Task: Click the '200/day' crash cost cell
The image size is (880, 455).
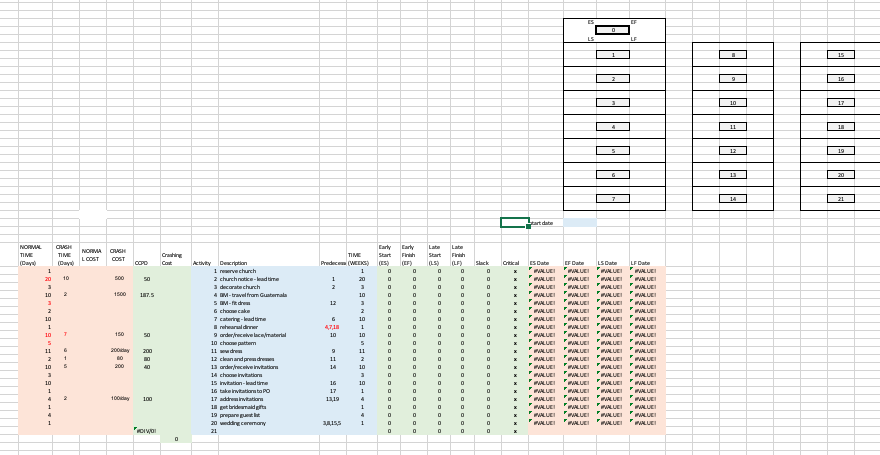Action: 120,351
